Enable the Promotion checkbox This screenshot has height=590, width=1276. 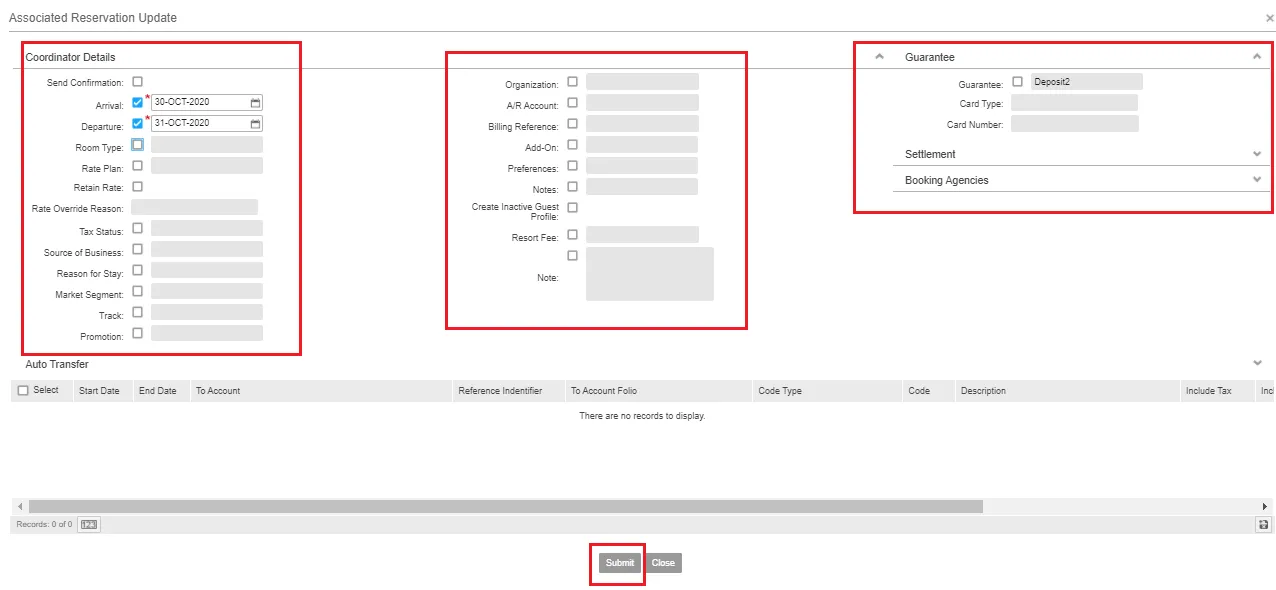[138, 333]
